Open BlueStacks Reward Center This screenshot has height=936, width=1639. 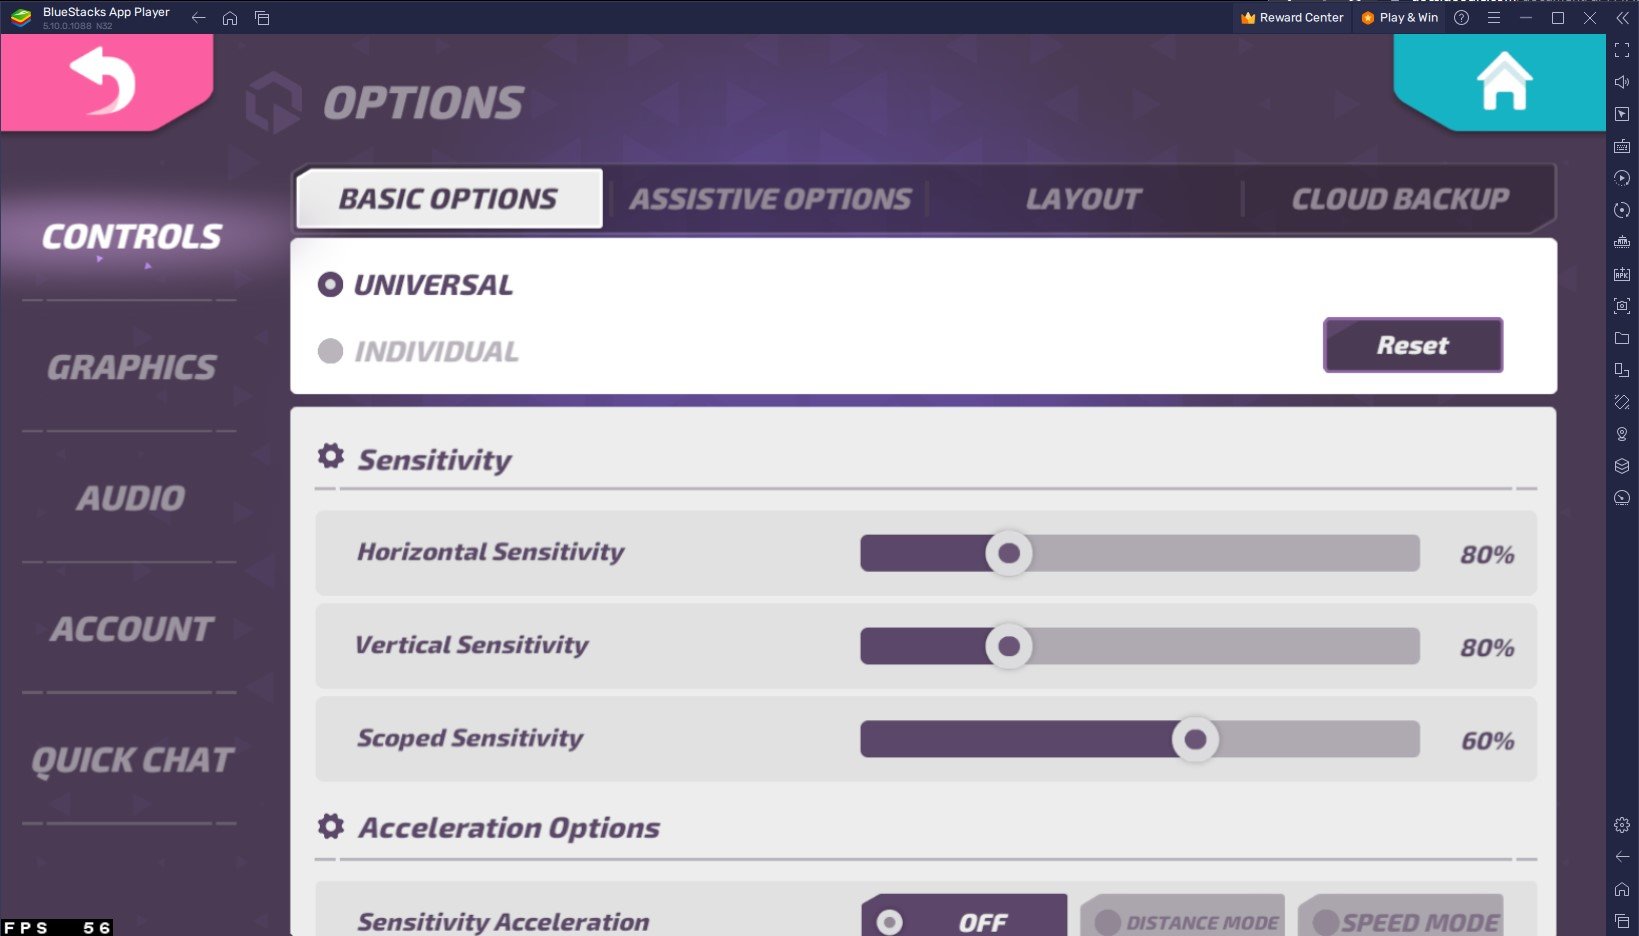[1292, 18]
